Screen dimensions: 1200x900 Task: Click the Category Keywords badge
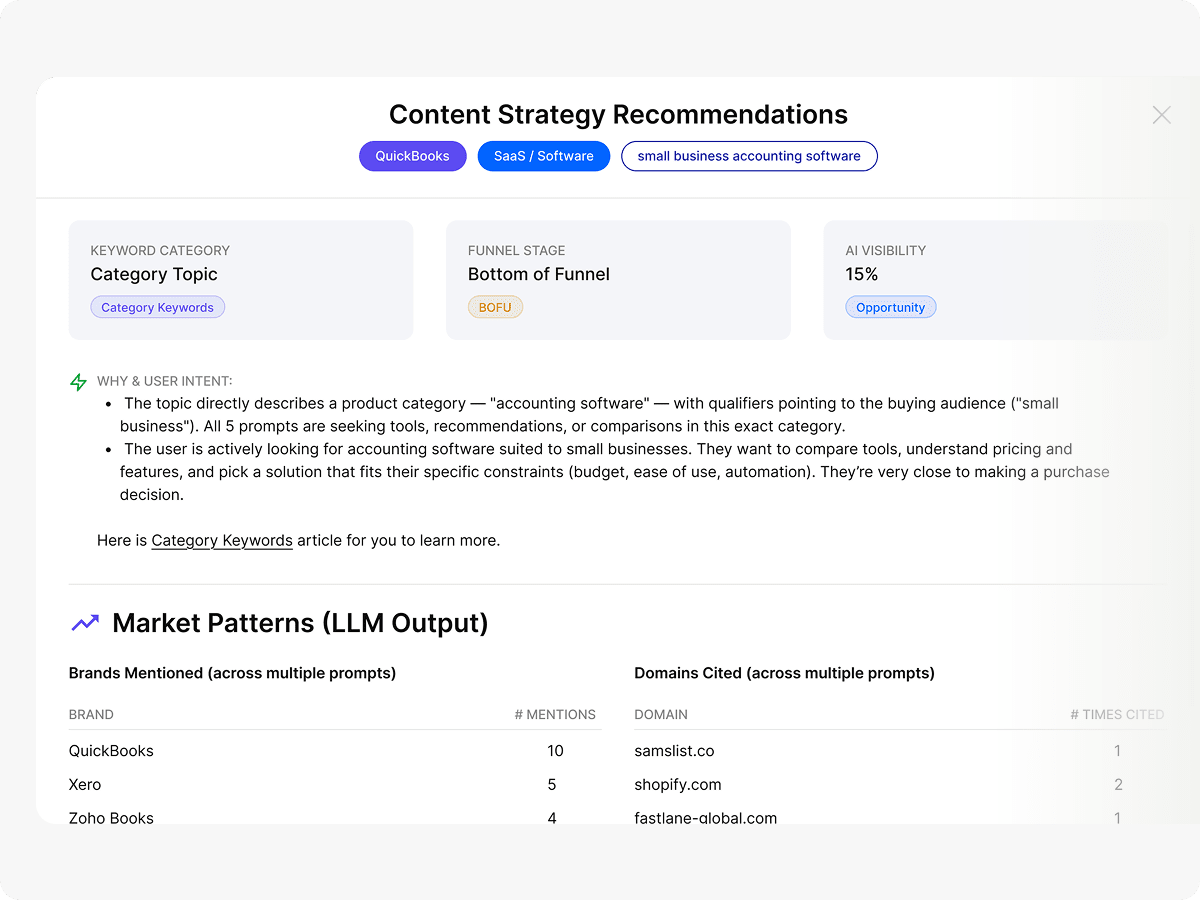(x=157, y=307)
